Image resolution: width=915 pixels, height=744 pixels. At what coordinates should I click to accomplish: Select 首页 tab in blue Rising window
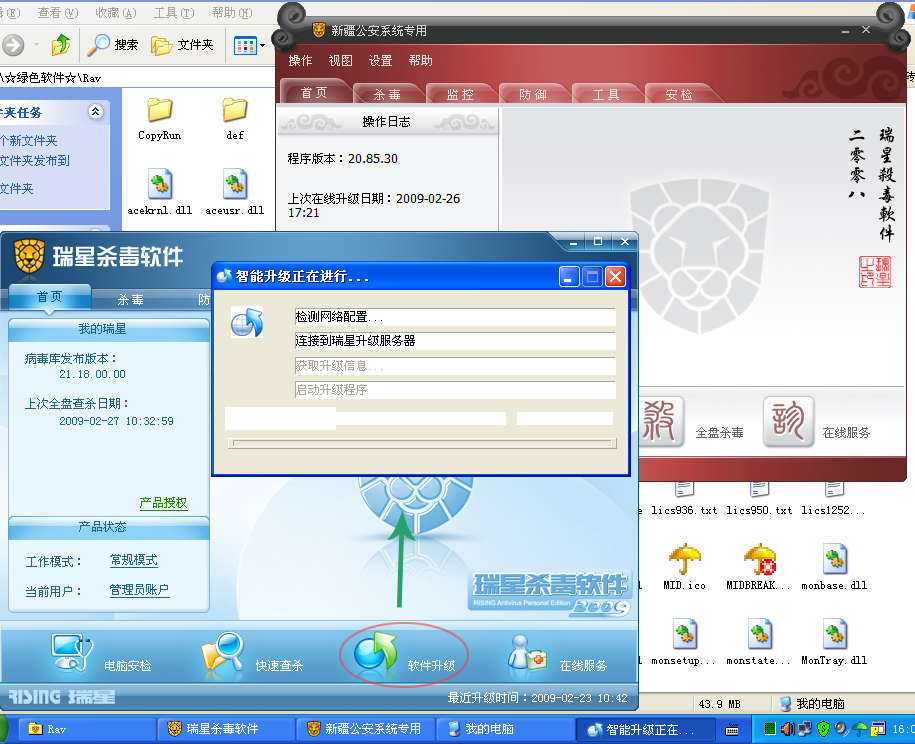pos(50,297)
